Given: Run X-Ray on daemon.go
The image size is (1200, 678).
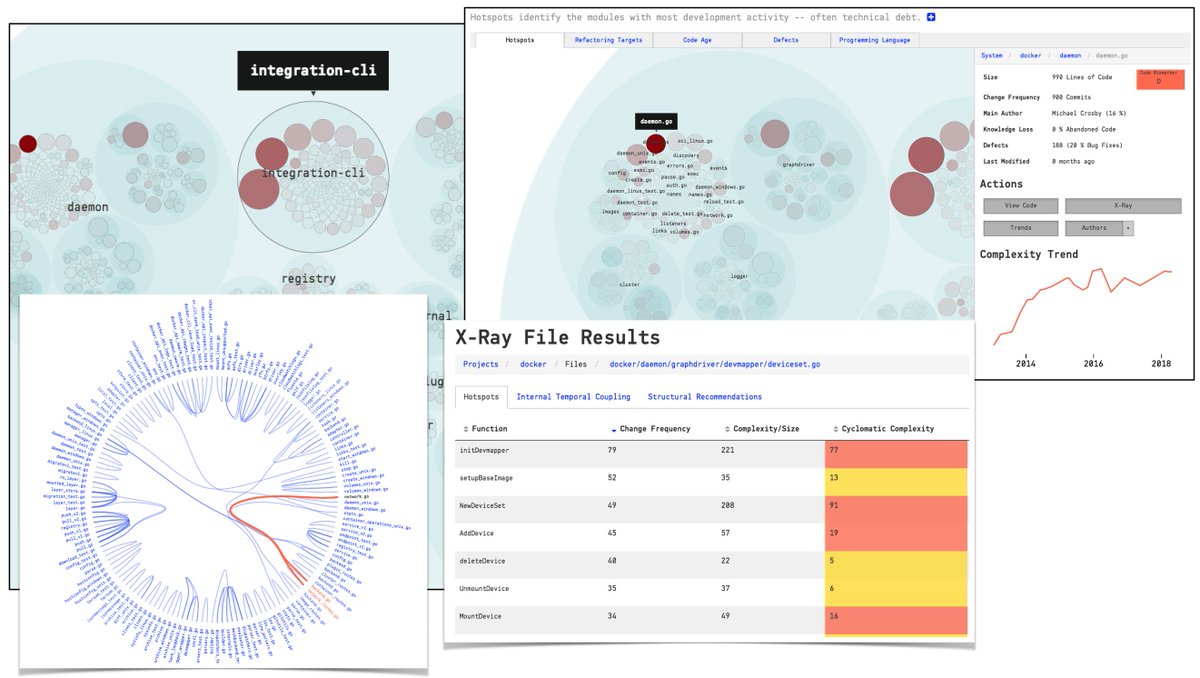Looking at the screenshot, I should tap(1123, 206).
